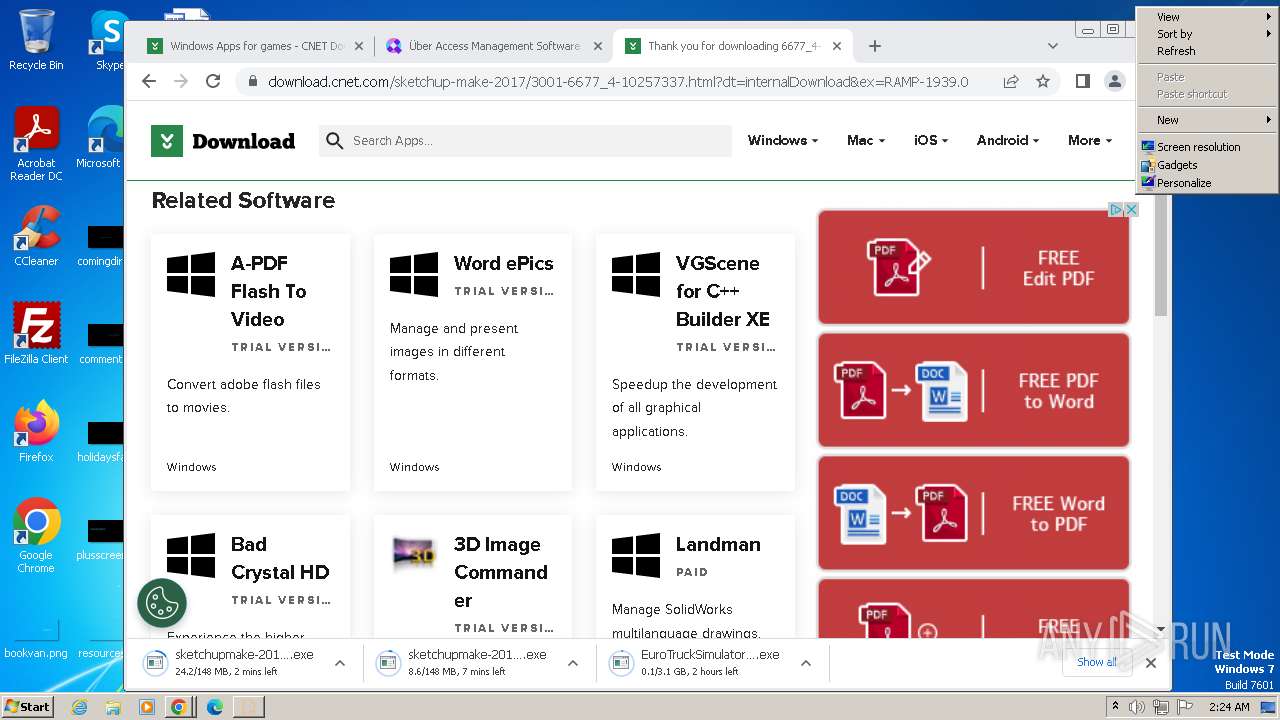
Task: Expand the More dropdown menu
Action: coord(1090,141)
